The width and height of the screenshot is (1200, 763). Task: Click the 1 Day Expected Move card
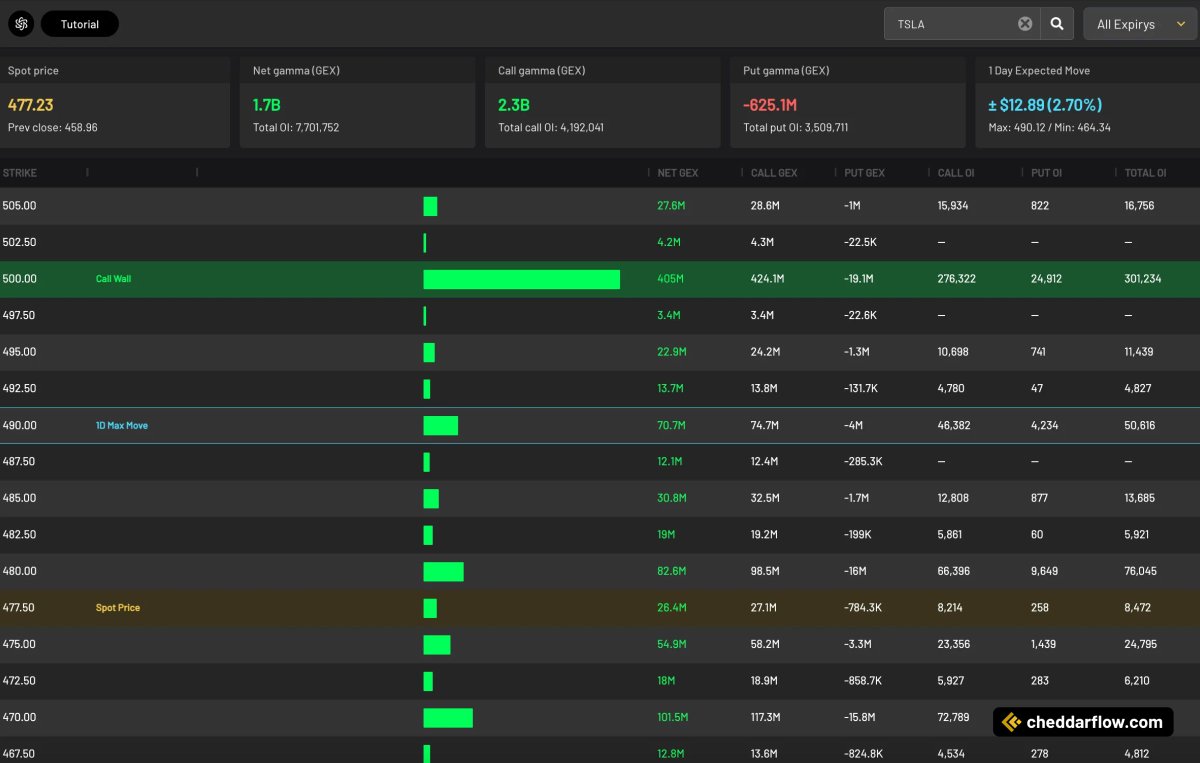(x=1086, y=100)
